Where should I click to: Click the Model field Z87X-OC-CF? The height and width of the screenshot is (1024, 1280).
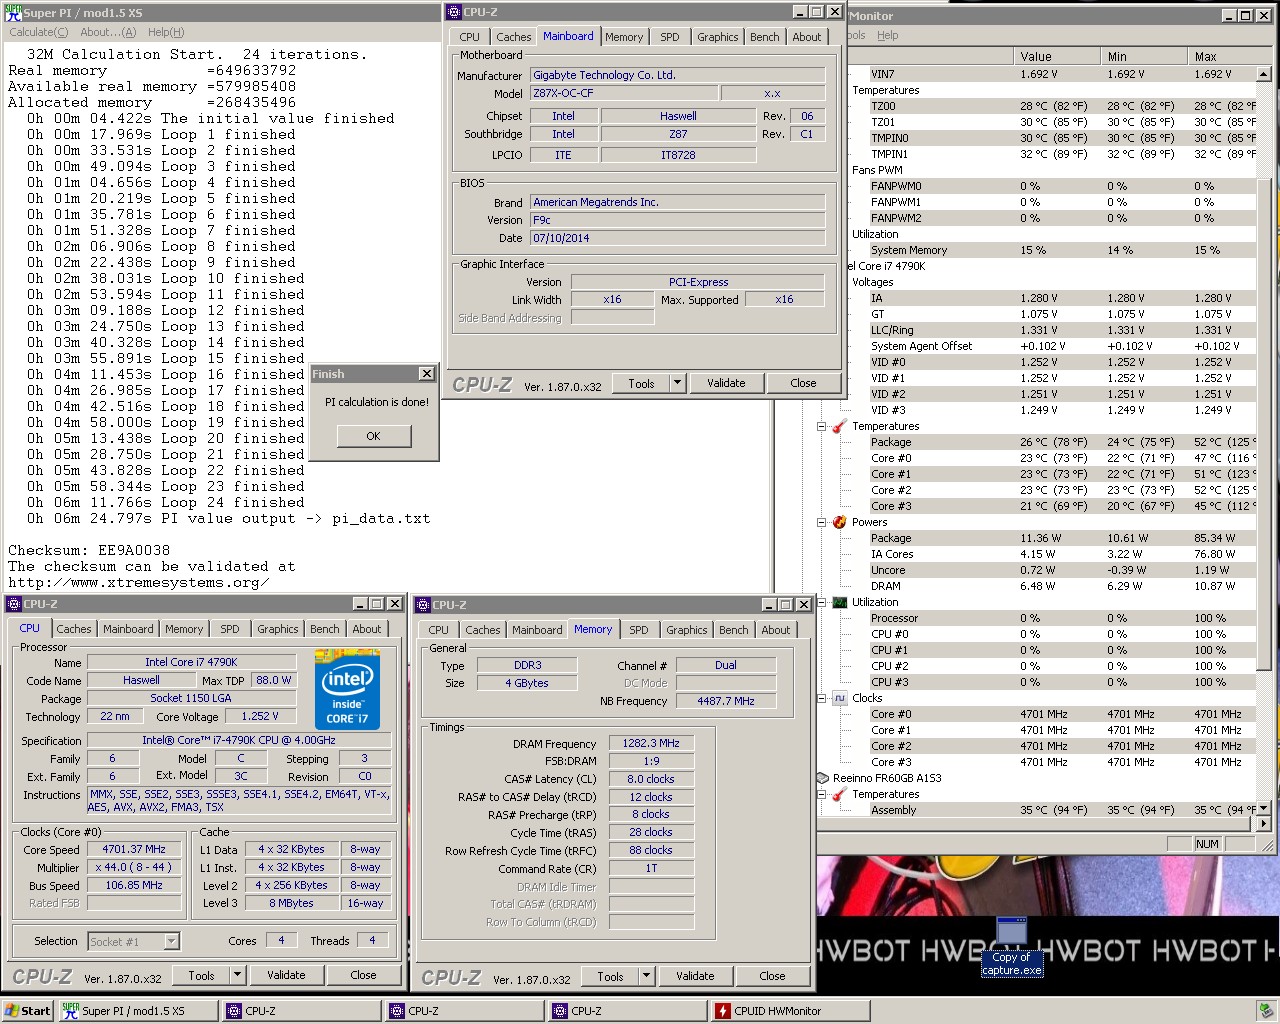coord(624,93)
